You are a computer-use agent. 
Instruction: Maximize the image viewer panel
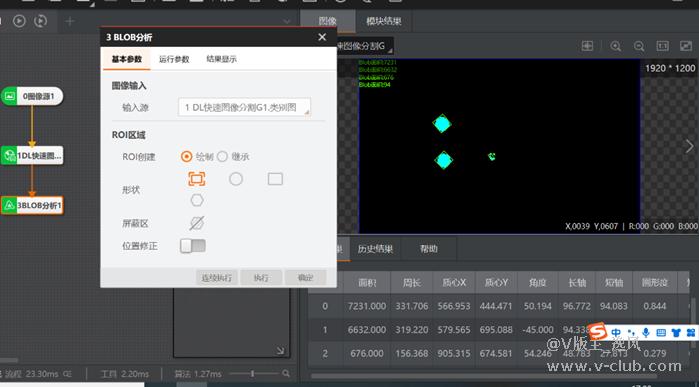pos(686,46)
